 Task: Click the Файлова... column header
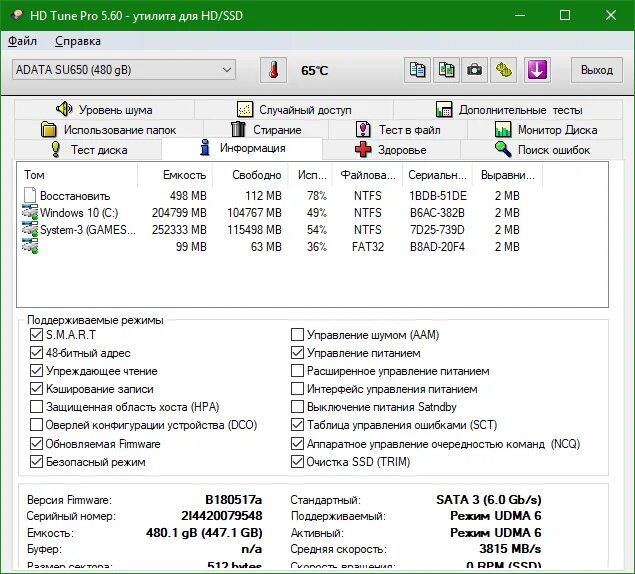pos(367,175)
